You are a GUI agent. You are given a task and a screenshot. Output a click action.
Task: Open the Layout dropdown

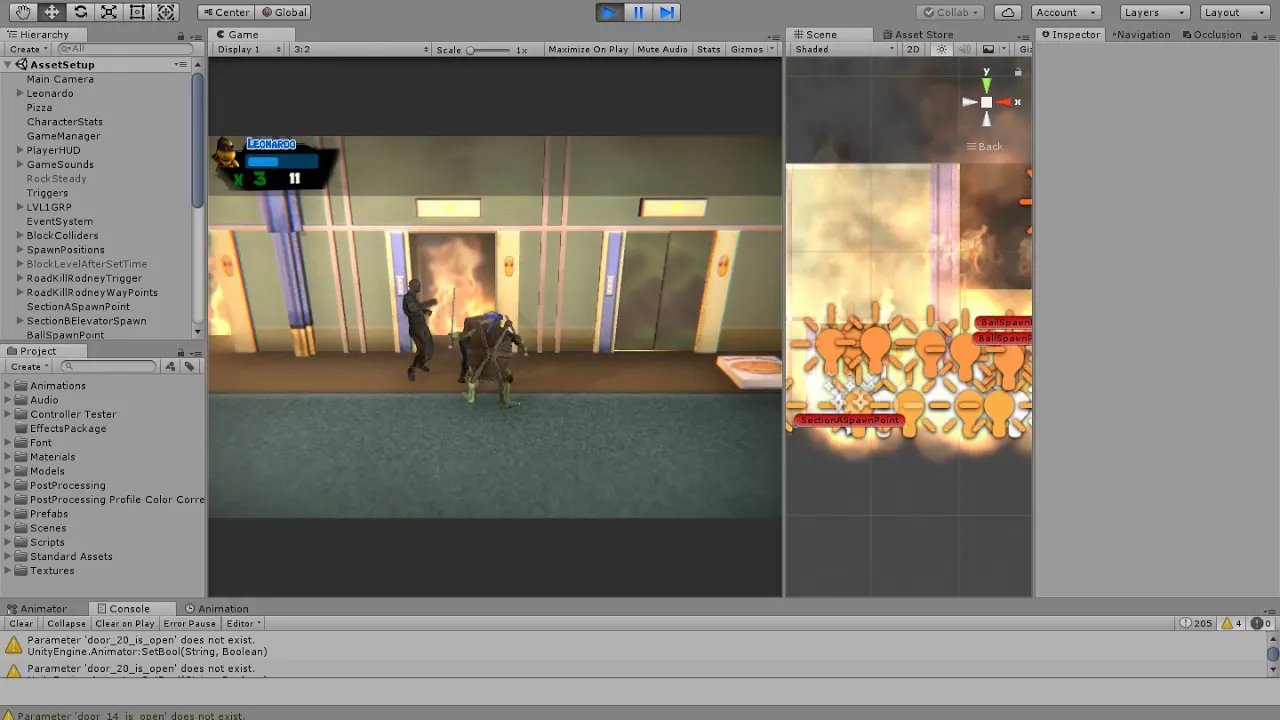[1235, 12]
